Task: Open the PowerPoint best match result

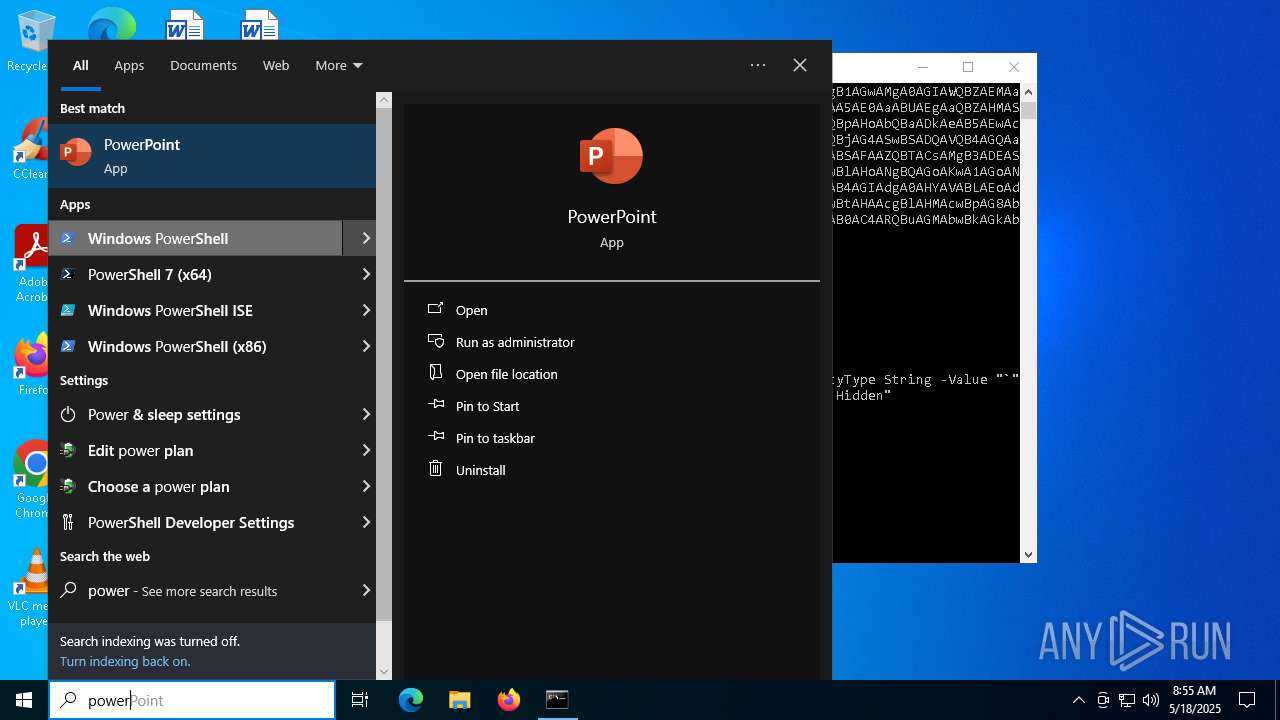Action: 212,155
